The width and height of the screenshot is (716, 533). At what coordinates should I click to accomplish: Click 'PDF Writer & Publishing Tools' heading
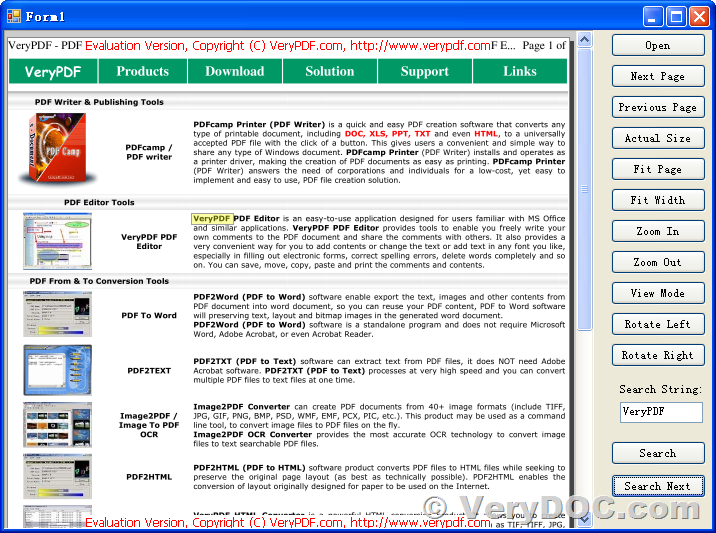(x=99, y=102)
